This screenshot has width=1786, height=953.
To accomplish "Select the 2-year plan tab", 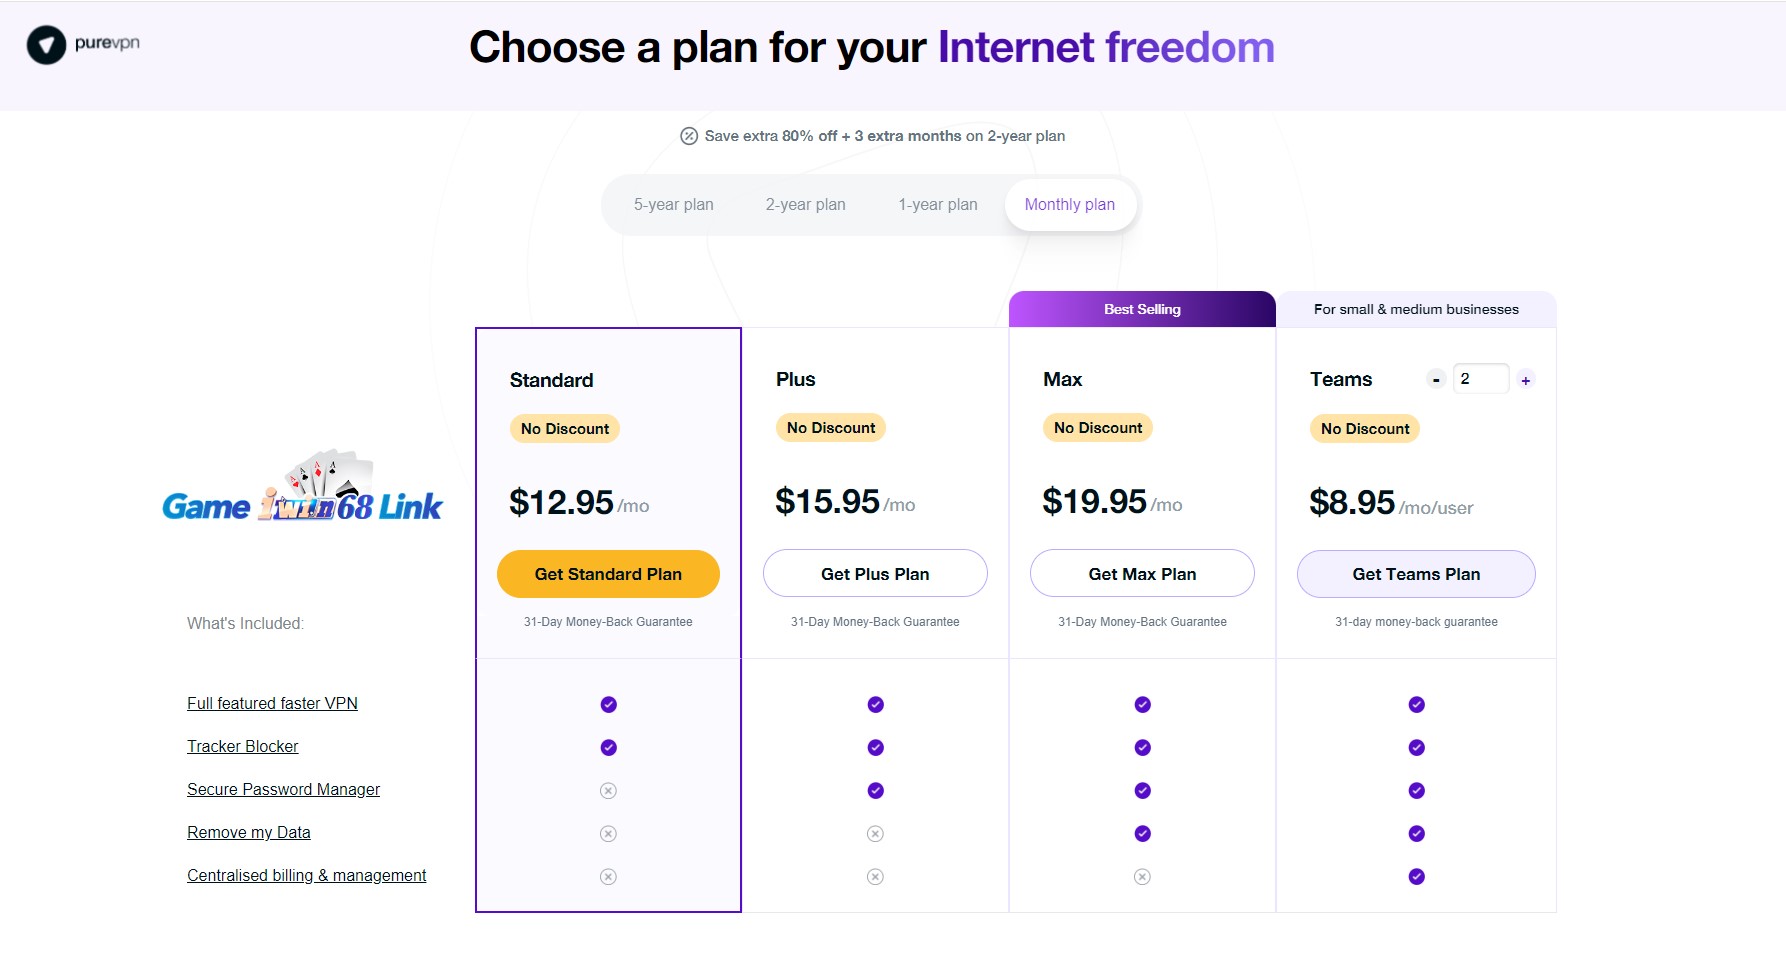I will (805, 205).
